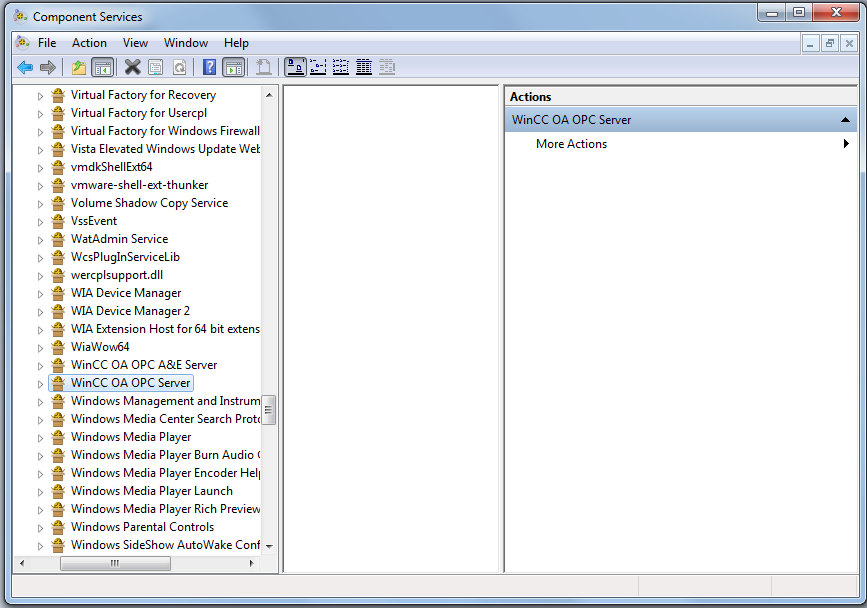Image resolution: width=867 pixels, height=608 pixels.
Task: Click the Delete X toolbar icon
Action: 132,67
